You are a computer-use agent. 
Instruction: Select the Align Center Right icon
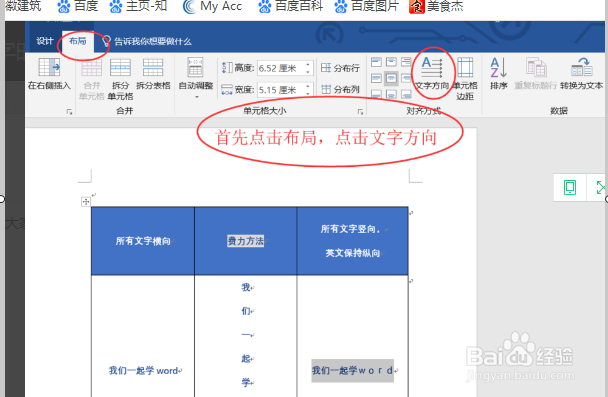(406, 78)
